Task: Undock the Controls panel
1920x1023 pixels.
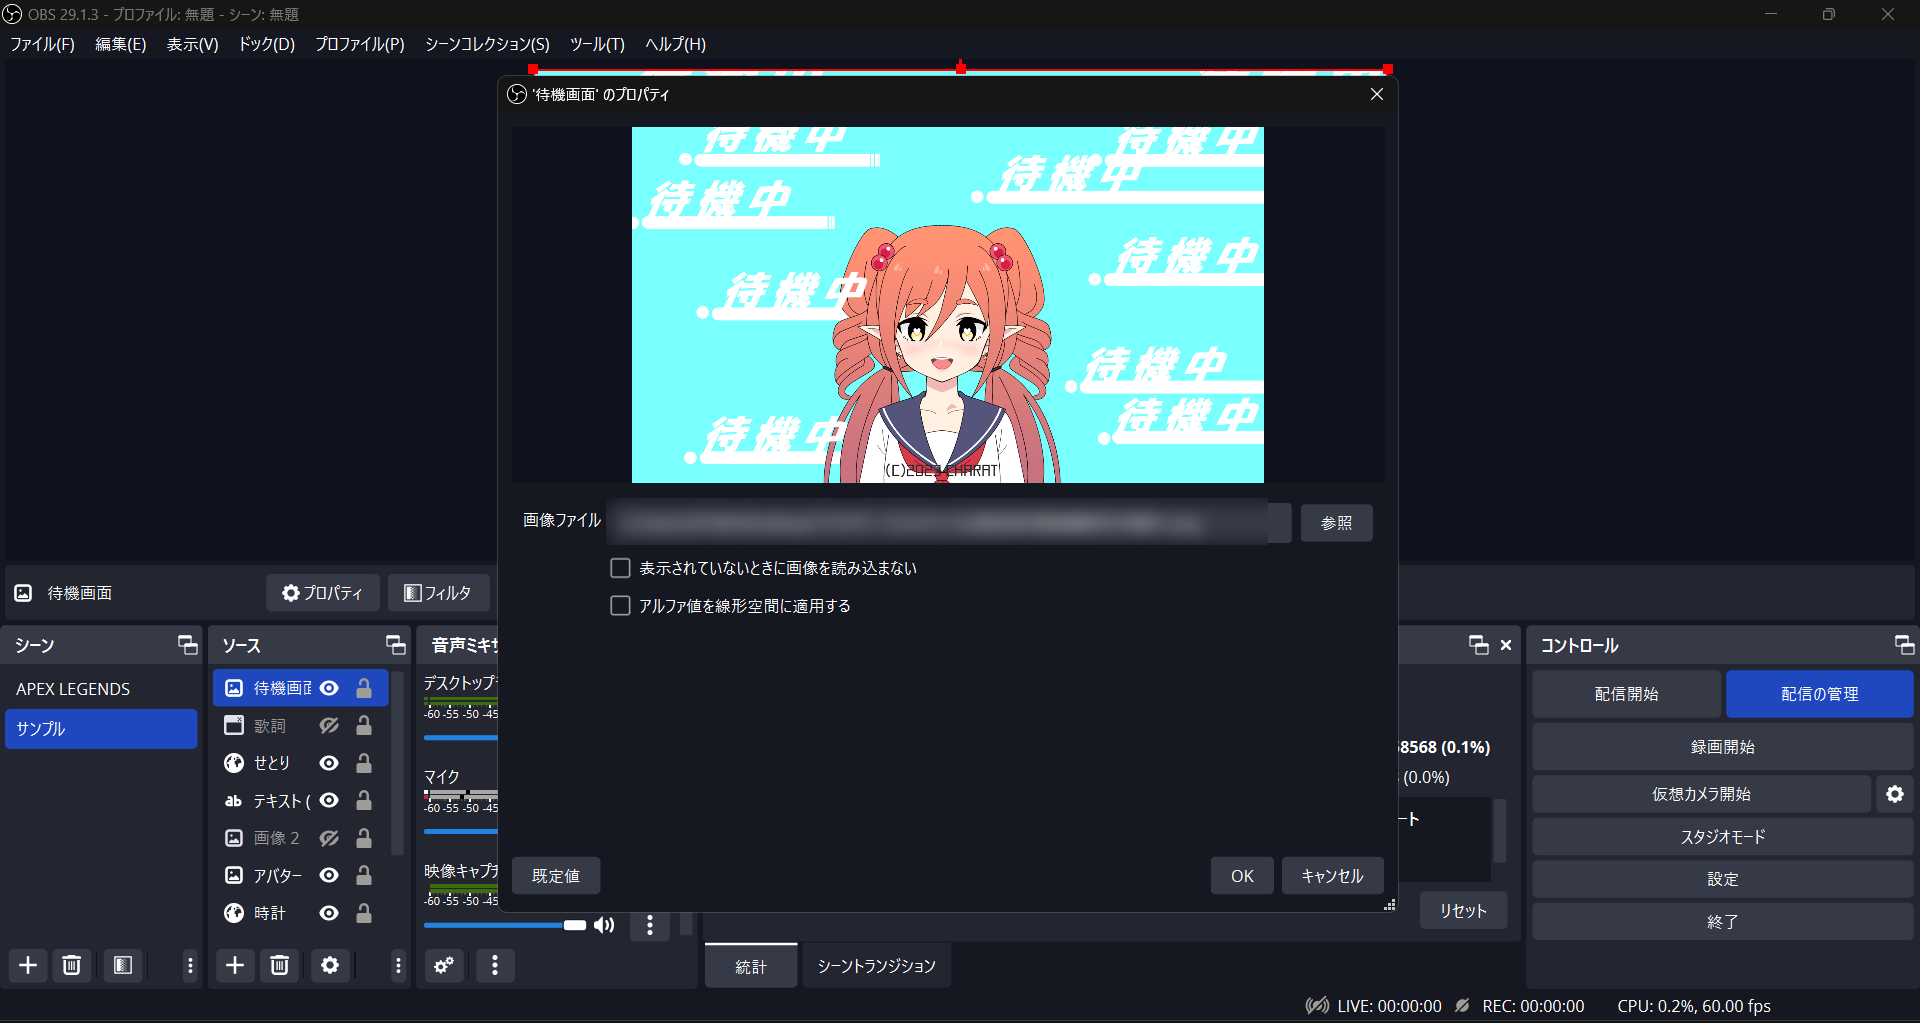Action: (1904, 645)
